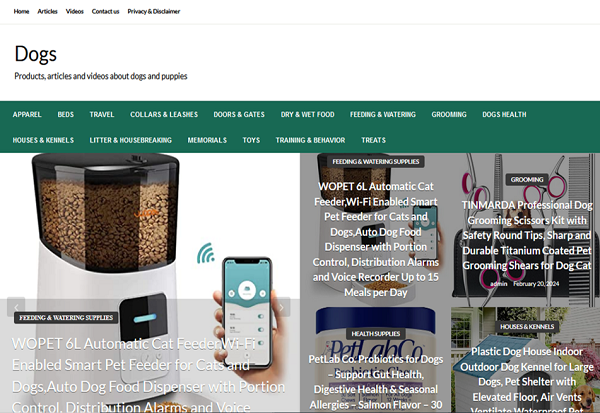Click admin author link on scissors card
The width and height of the screenshot is (600, 413).
point(499,284)
